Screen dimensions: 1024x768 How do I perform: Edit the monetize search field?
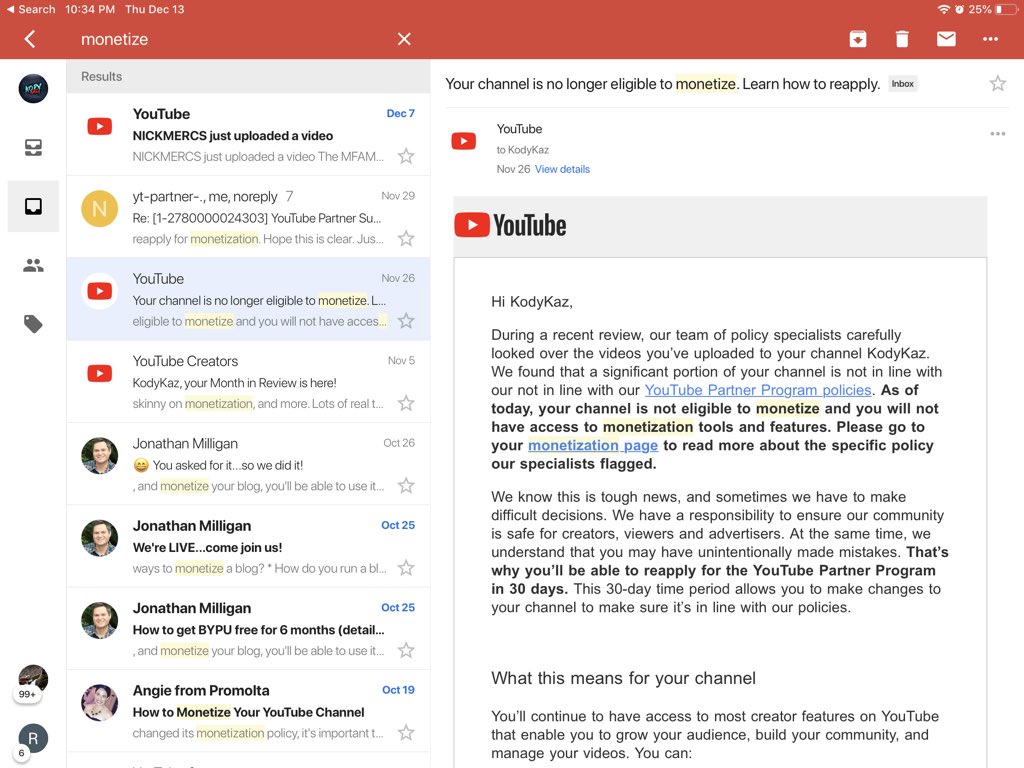229,39
